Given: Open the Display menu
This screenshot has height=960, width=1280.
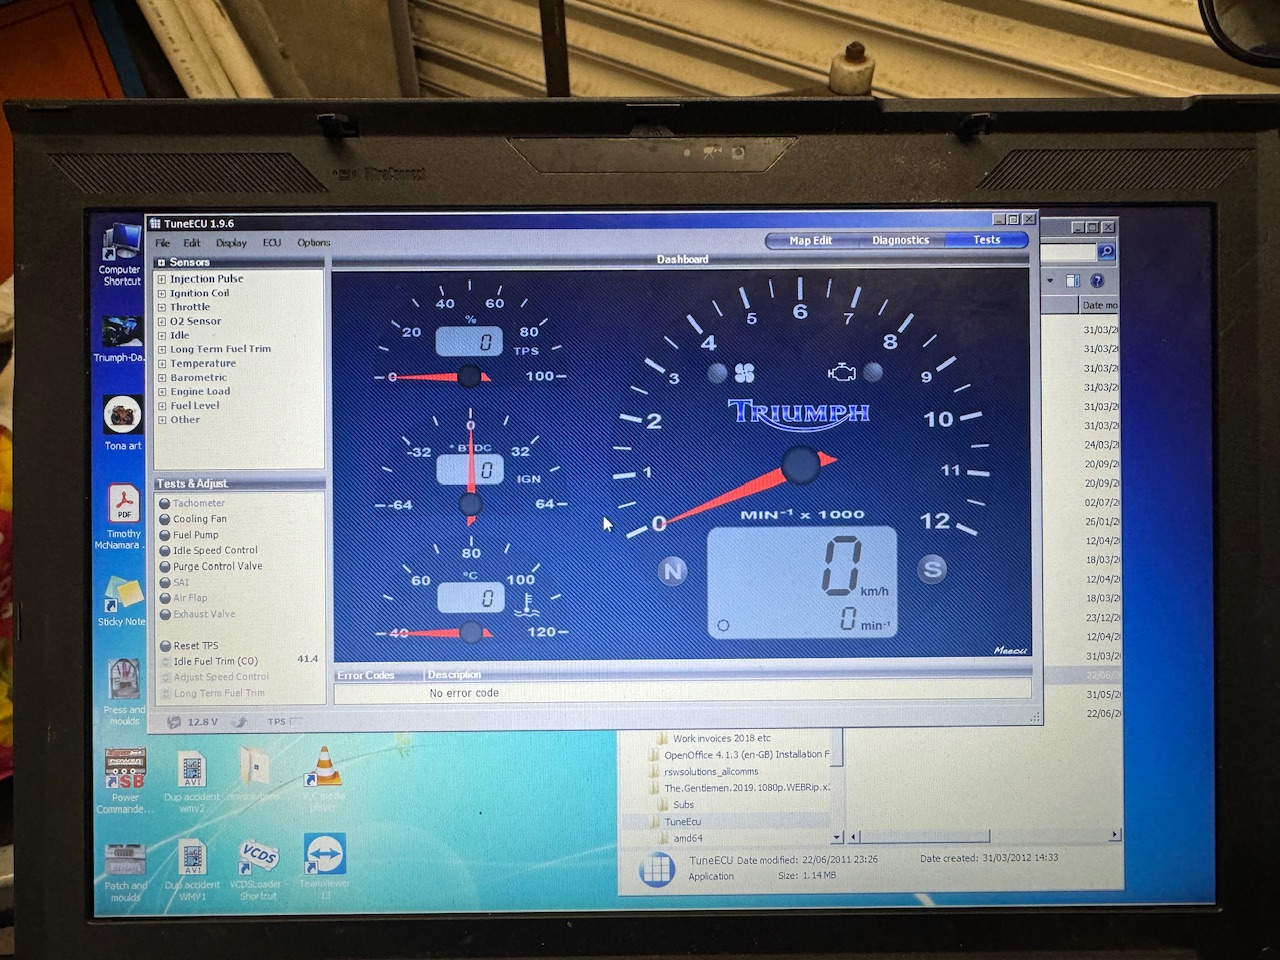Looking at the screenshot, I should [231, 243].
